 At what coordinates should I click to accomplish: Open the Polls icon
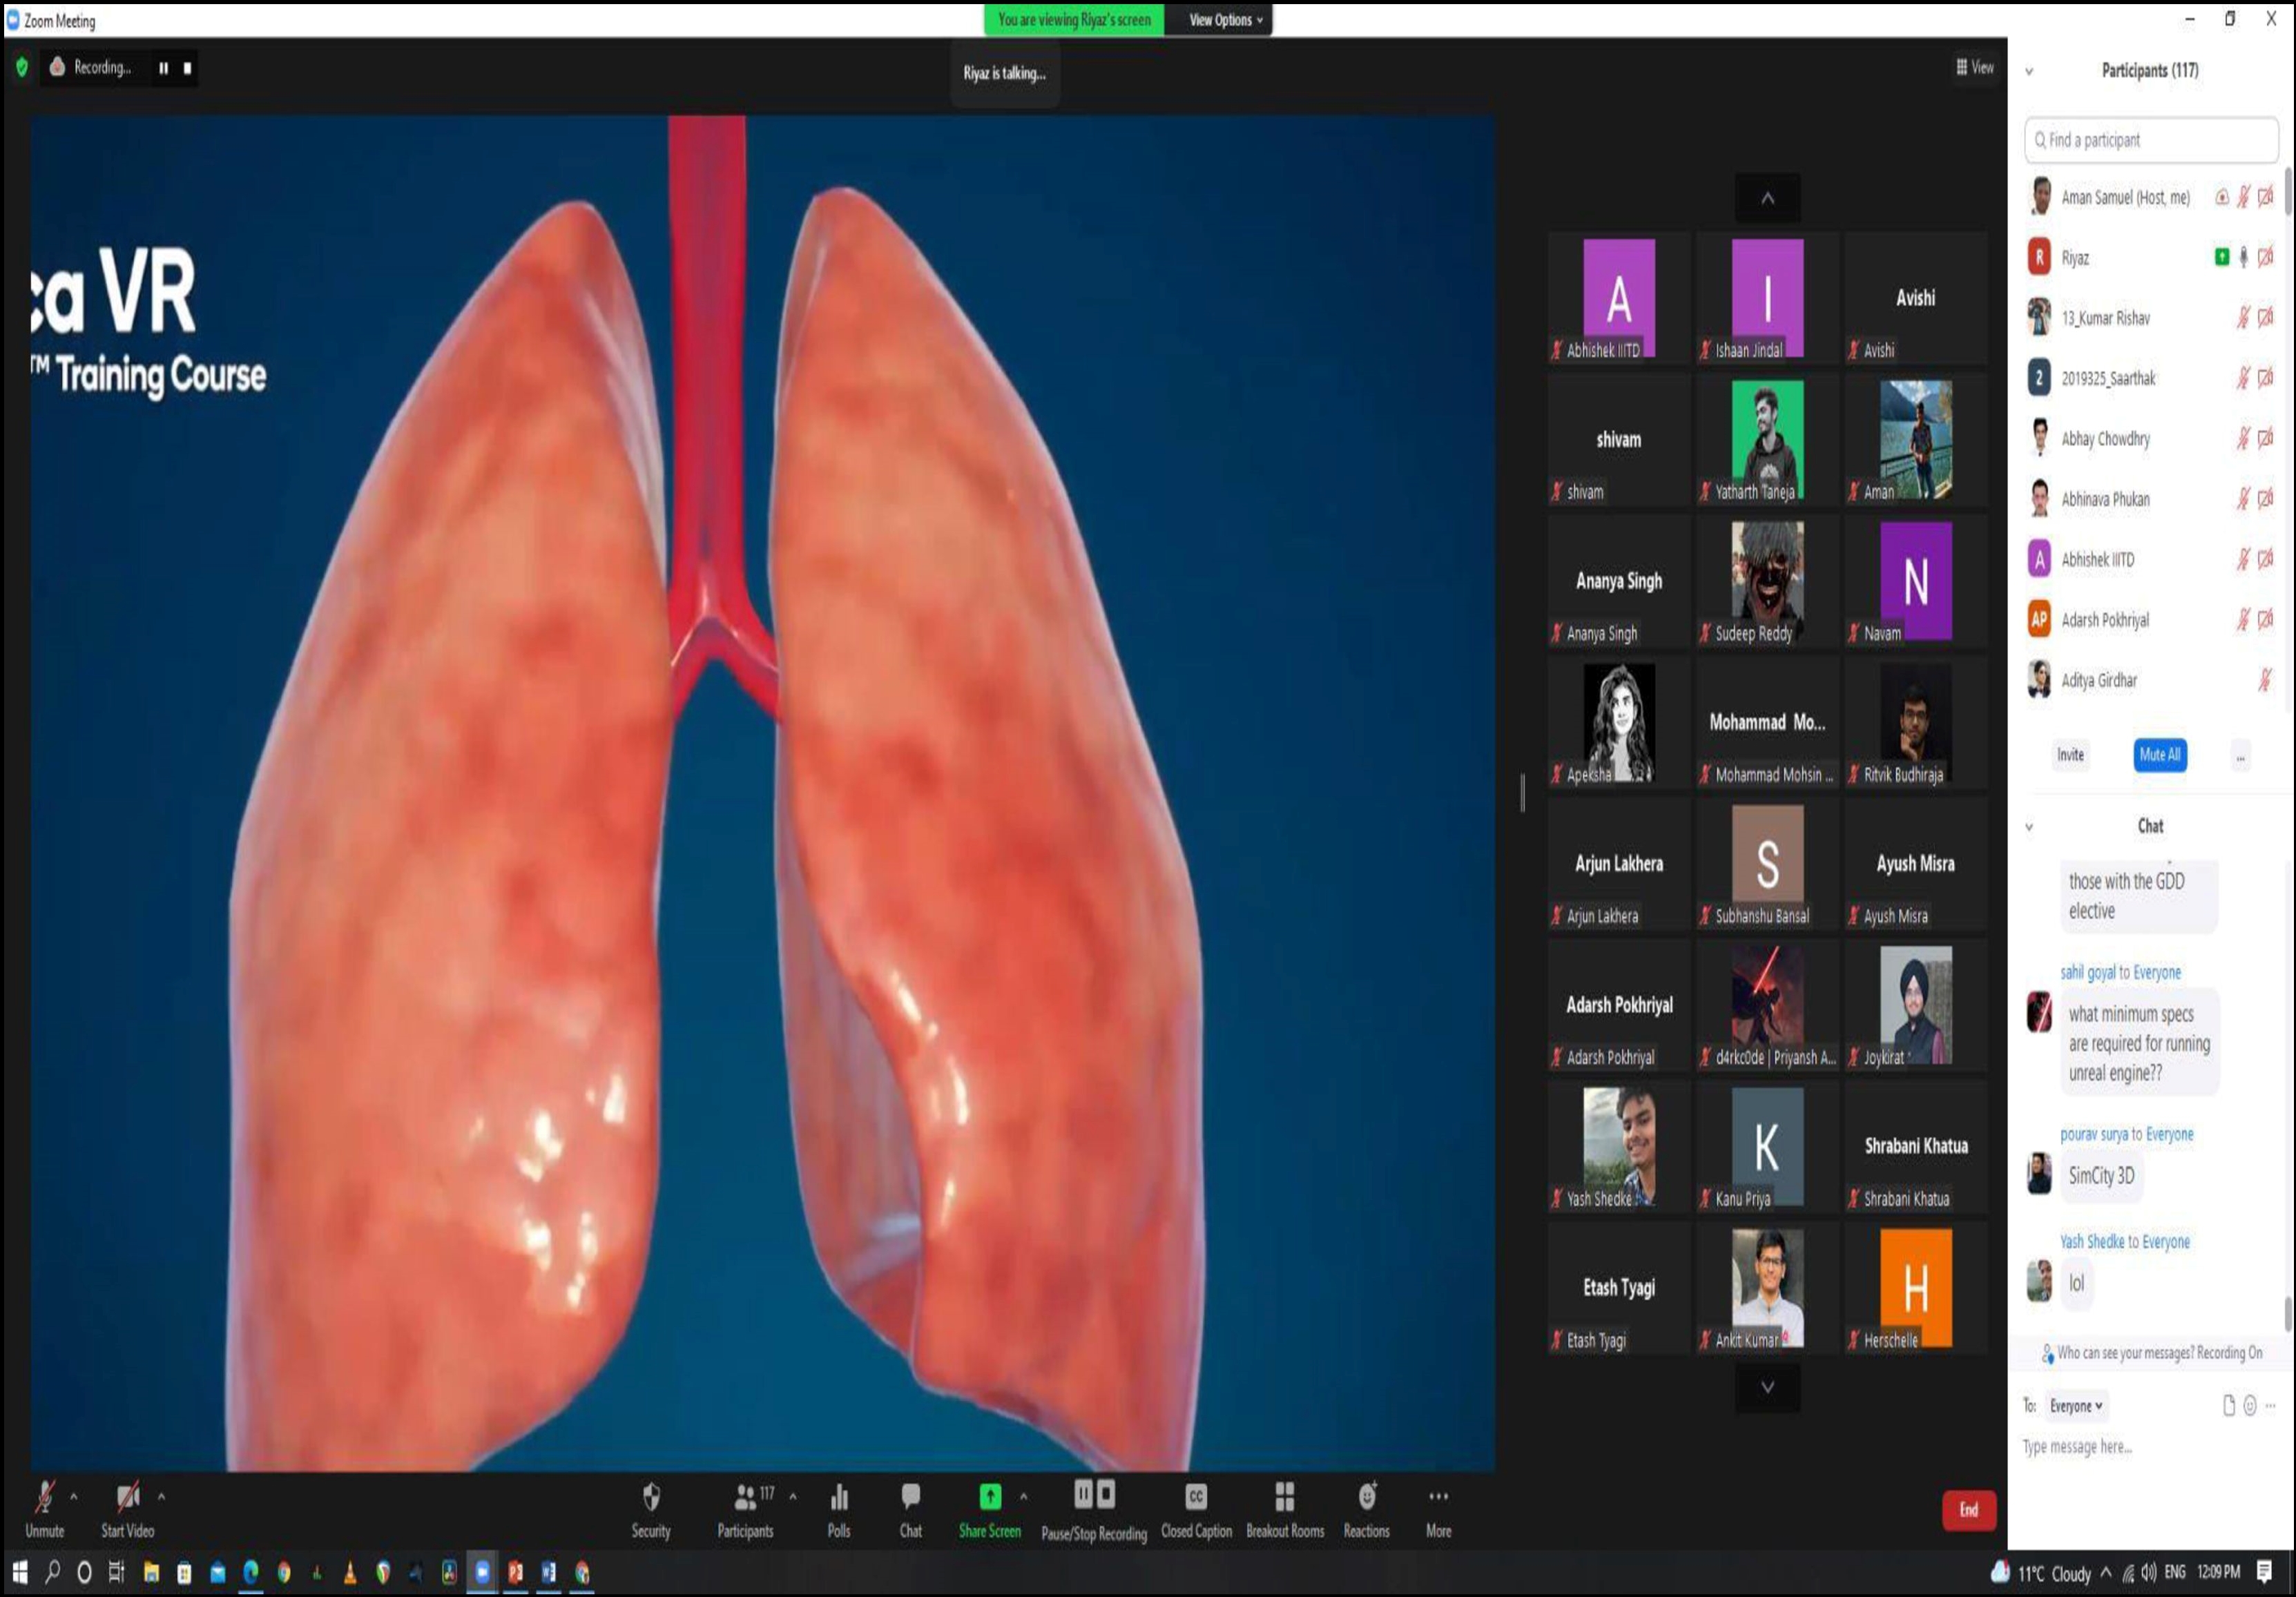click(839, 1496)
